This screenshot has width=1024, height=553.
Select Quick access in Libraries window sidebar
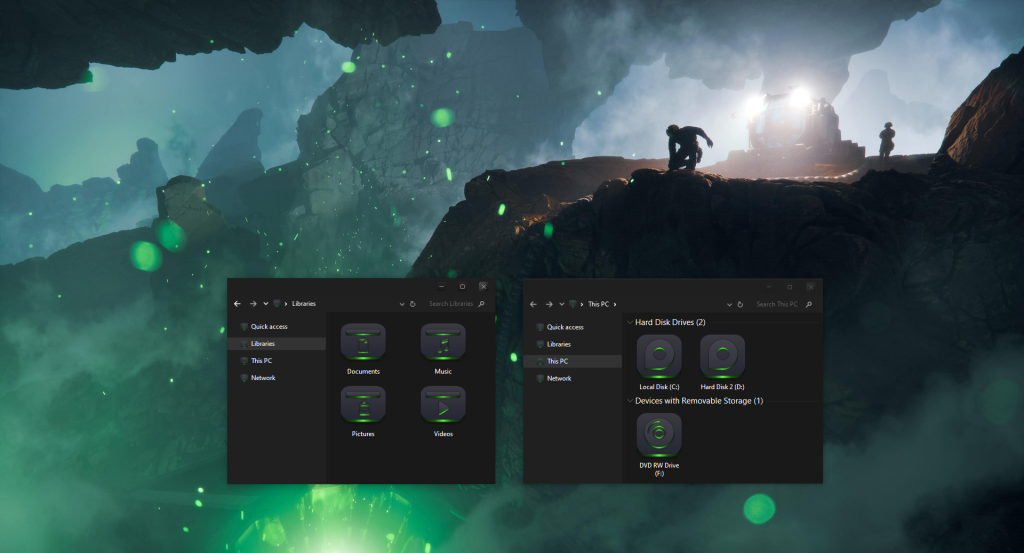click(269, 327)
